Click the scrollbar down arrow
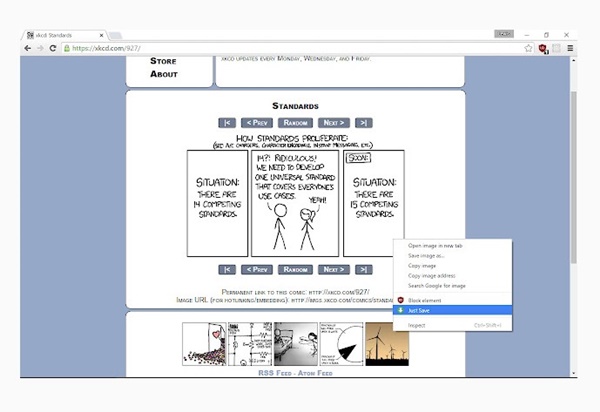This screenshot has width=600, height=412. (573, 373)
